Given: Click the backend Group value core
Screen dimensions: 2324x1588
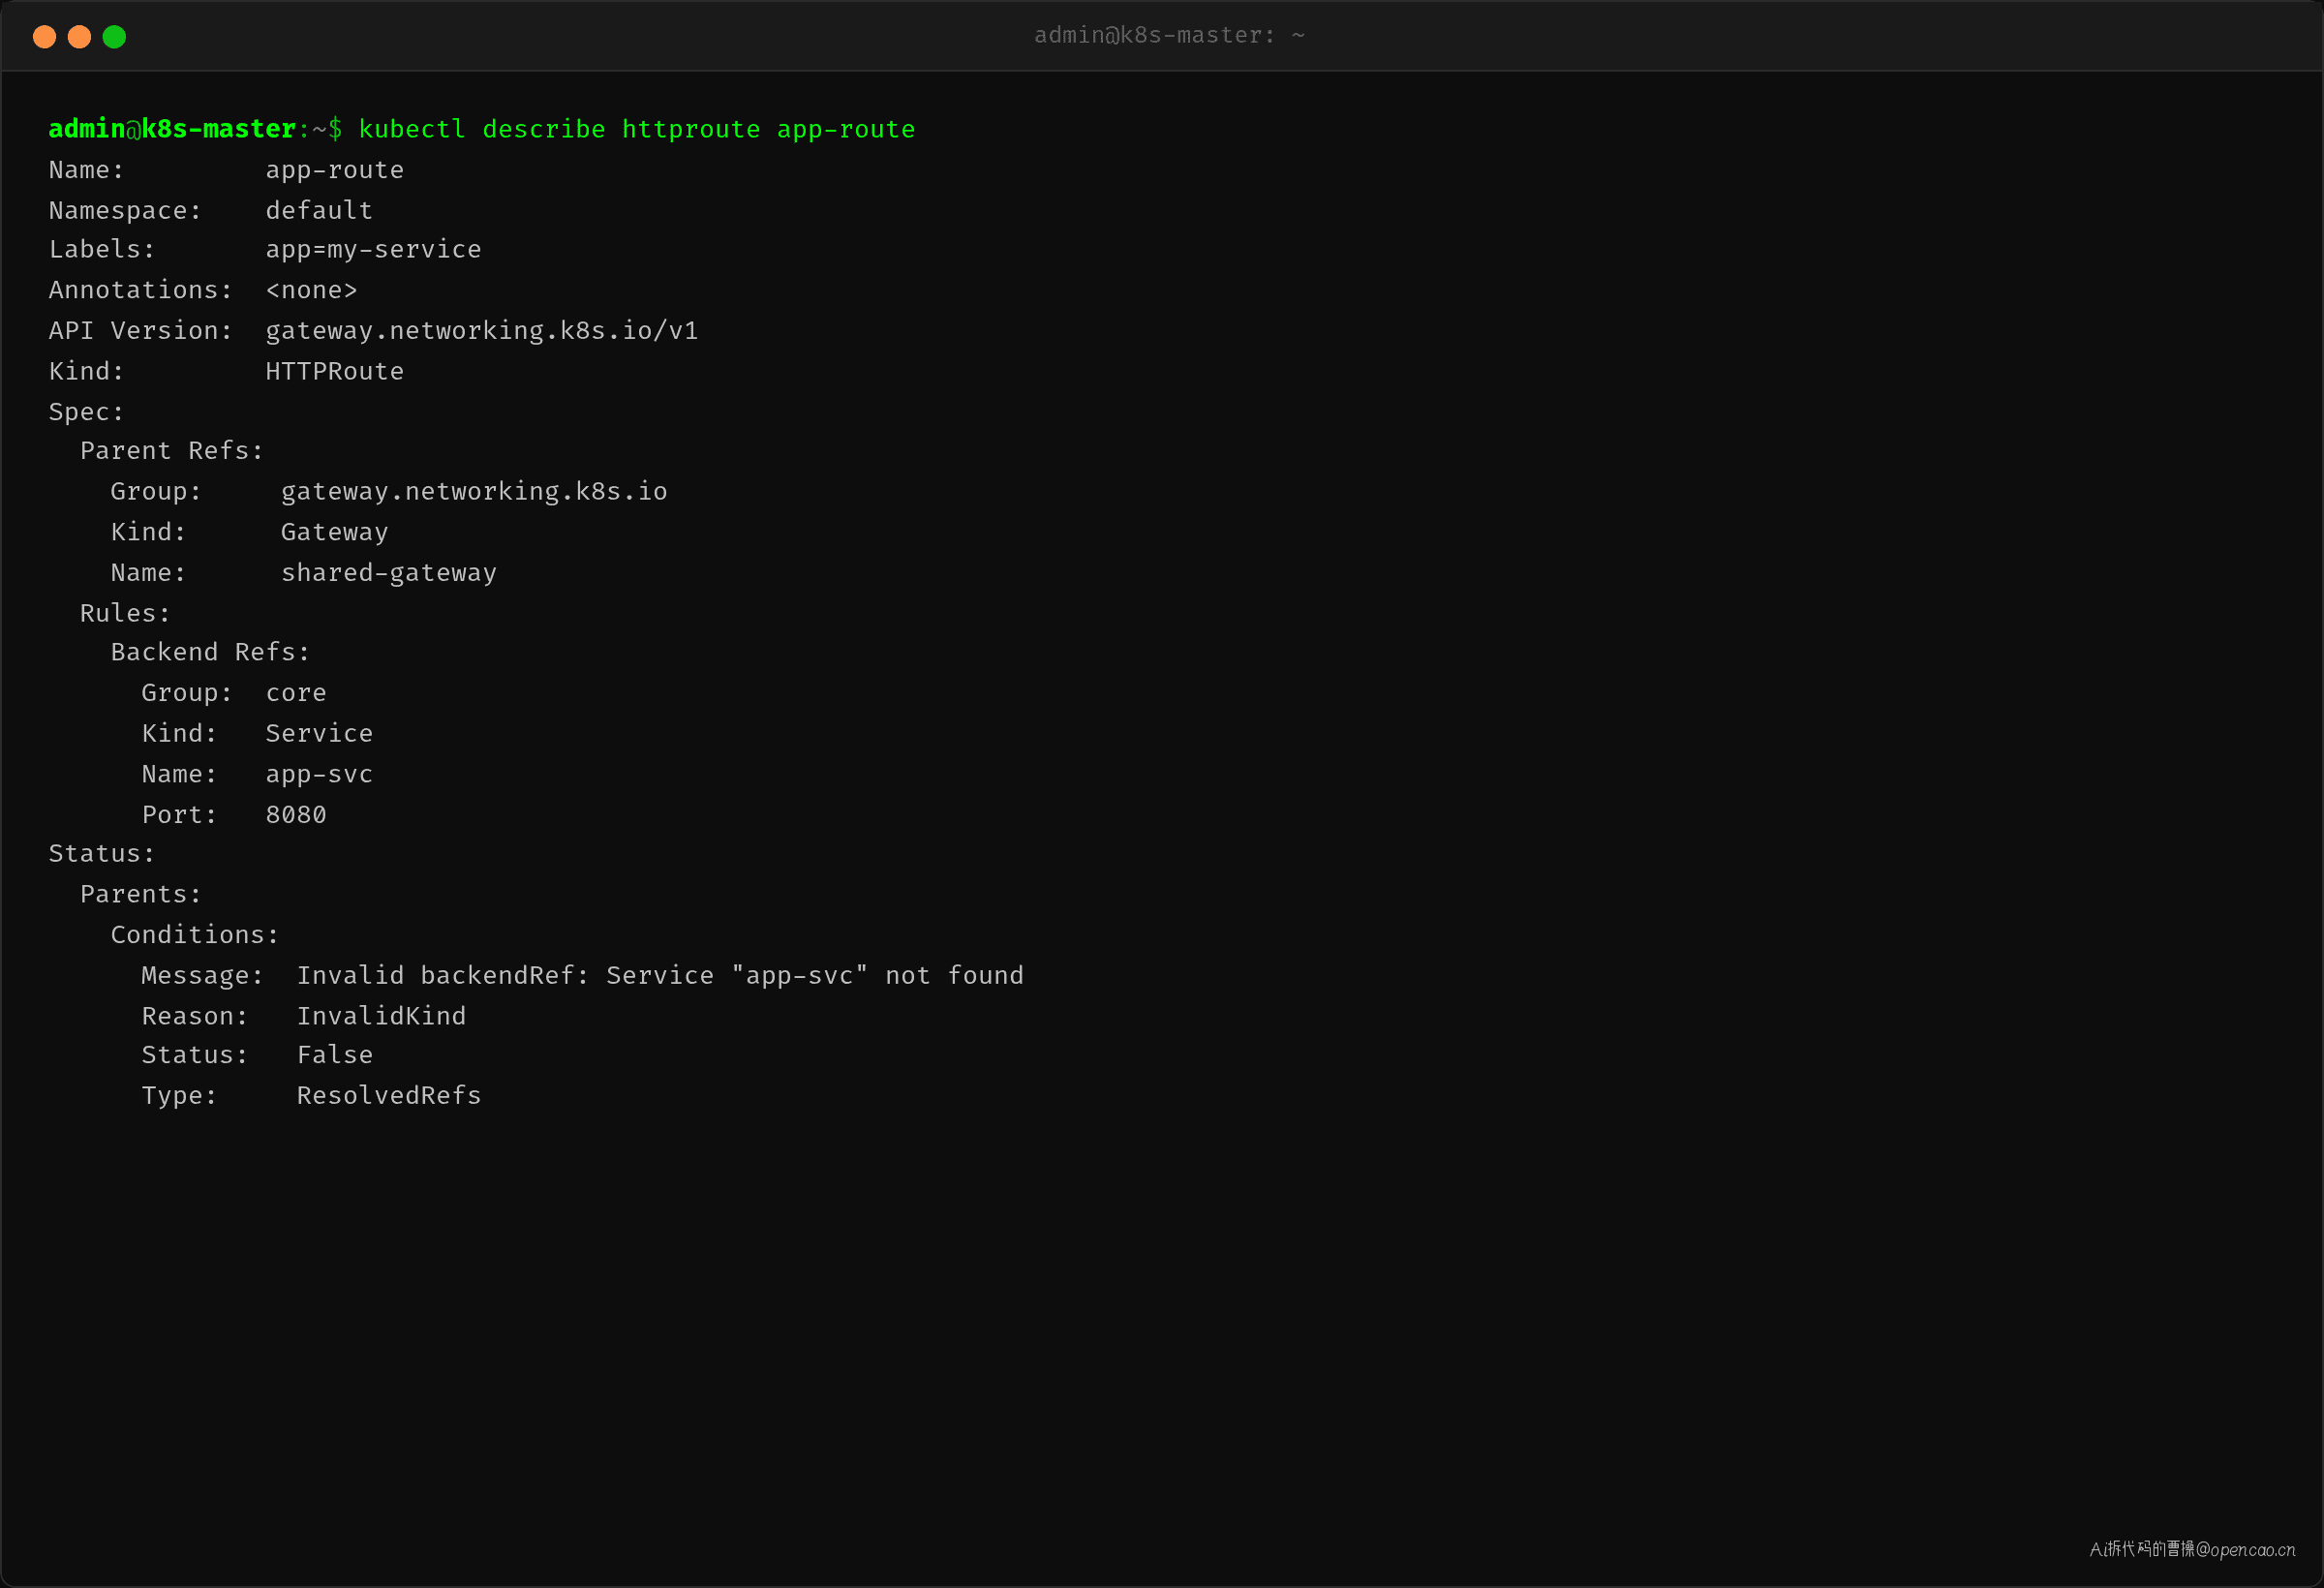Looking at the screenshot, I should click(295, 693).
